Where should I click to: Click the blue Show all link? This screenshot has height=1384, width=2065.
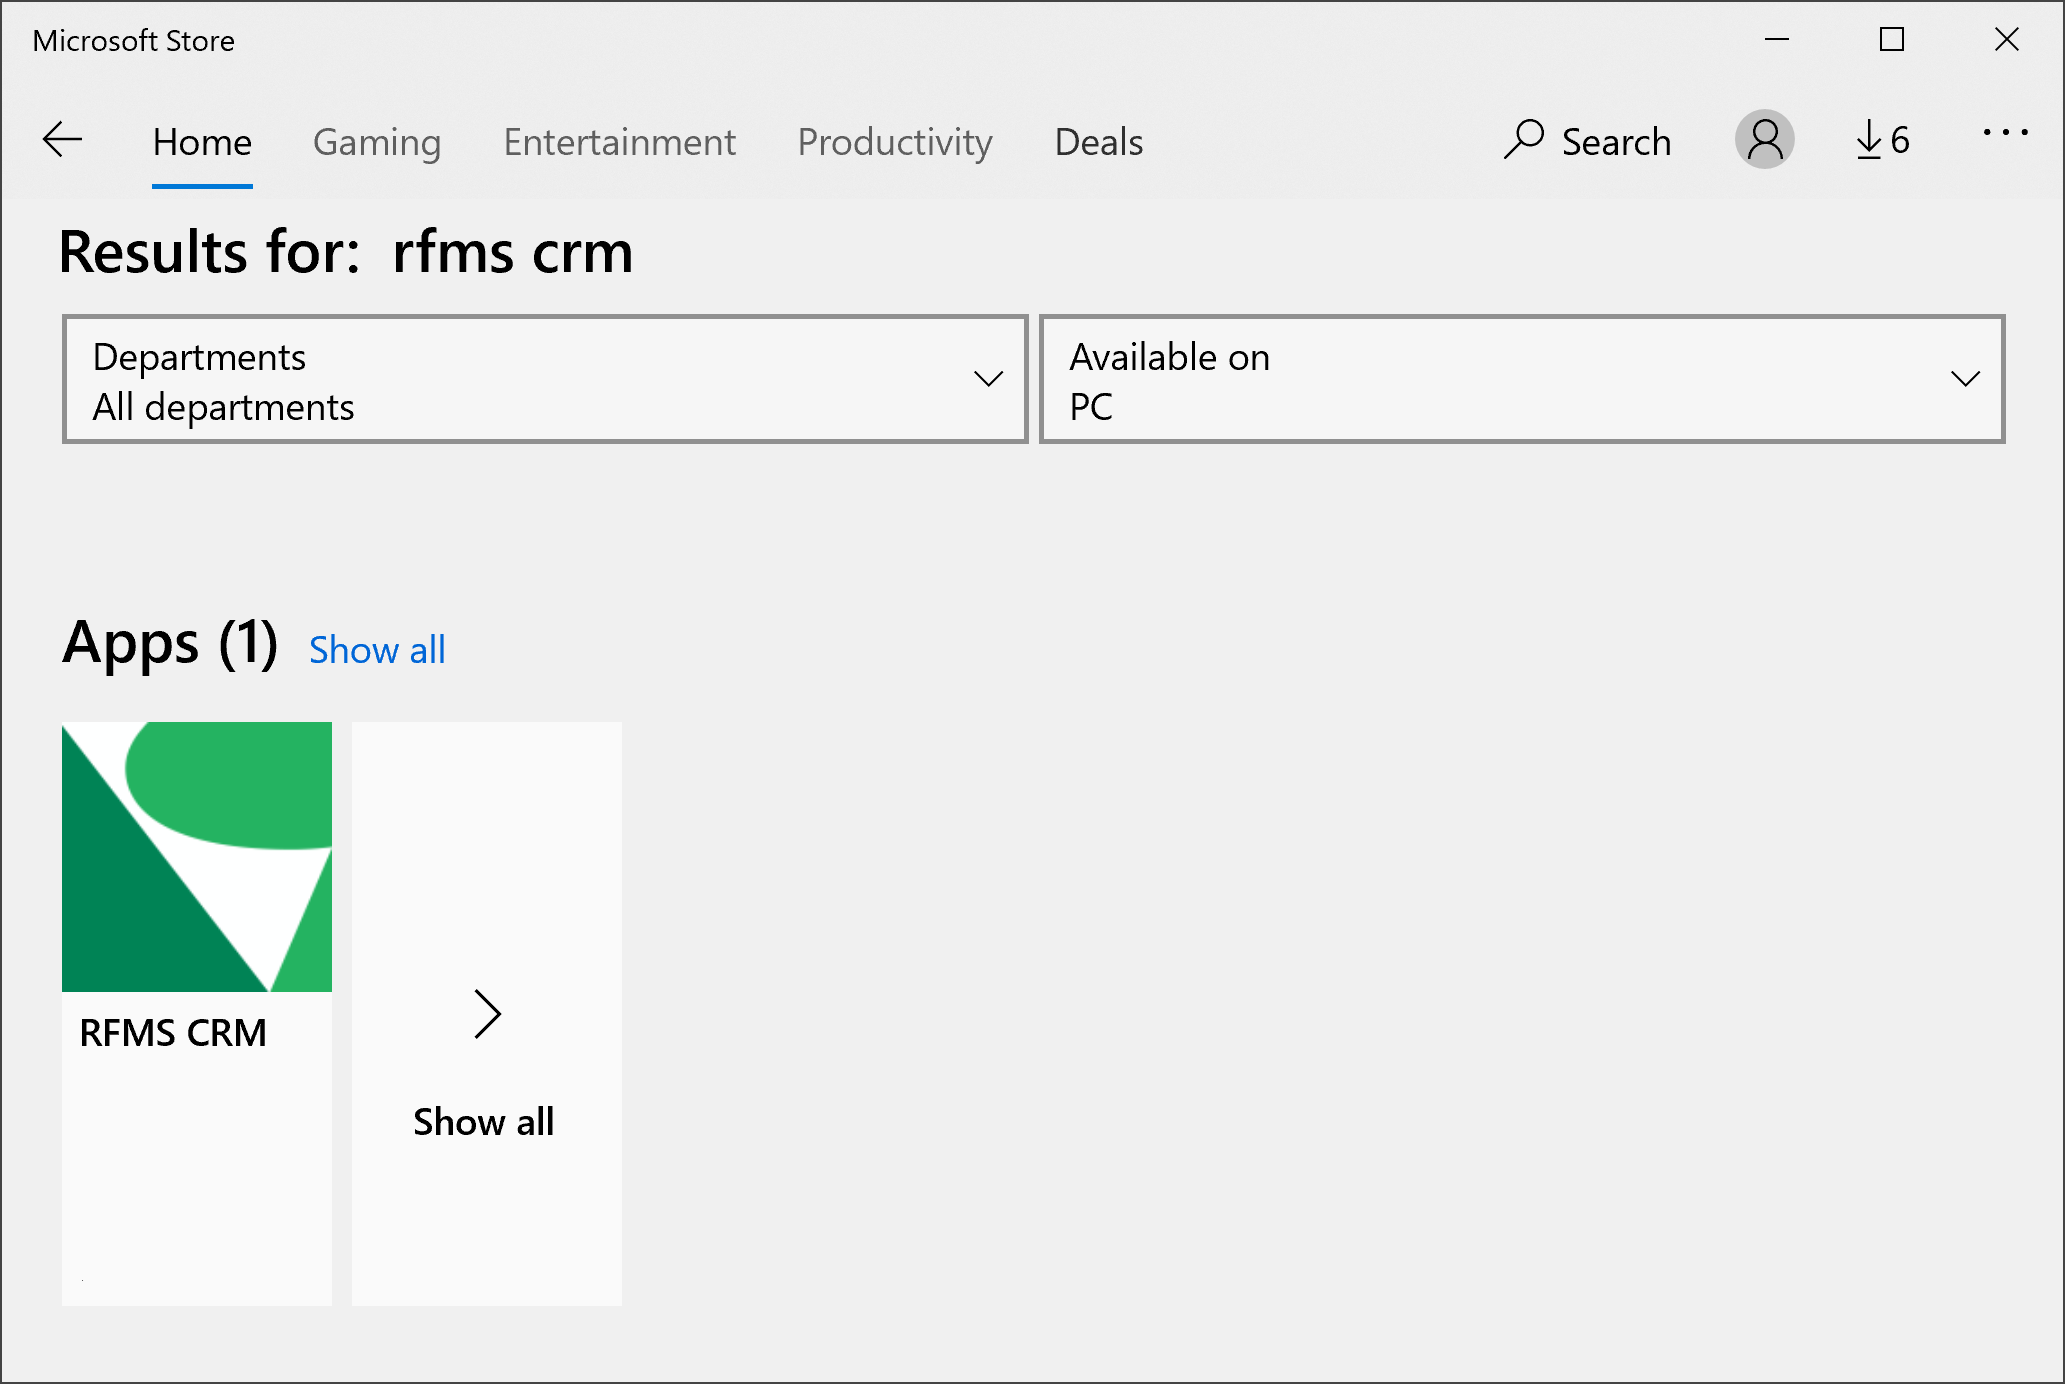coord(377,650)
